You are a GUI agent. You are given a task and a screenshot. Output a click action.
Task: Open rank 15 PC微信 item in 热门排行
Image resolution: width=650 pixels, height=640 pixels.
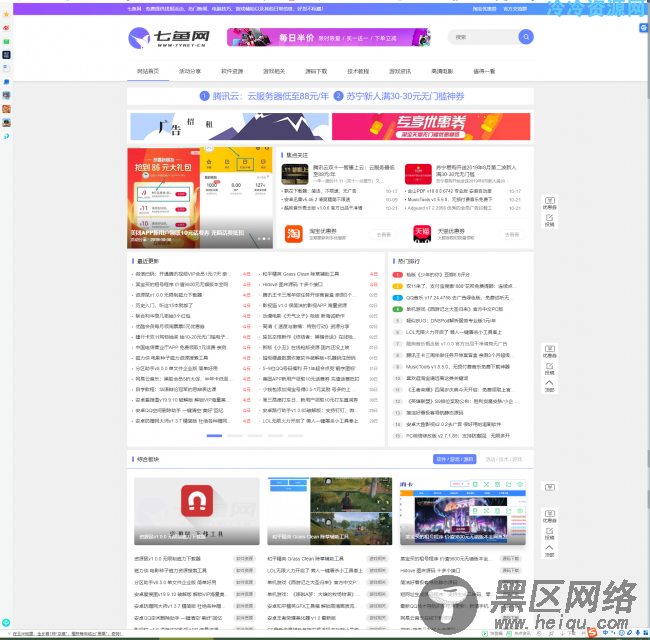tap(458, 436)
